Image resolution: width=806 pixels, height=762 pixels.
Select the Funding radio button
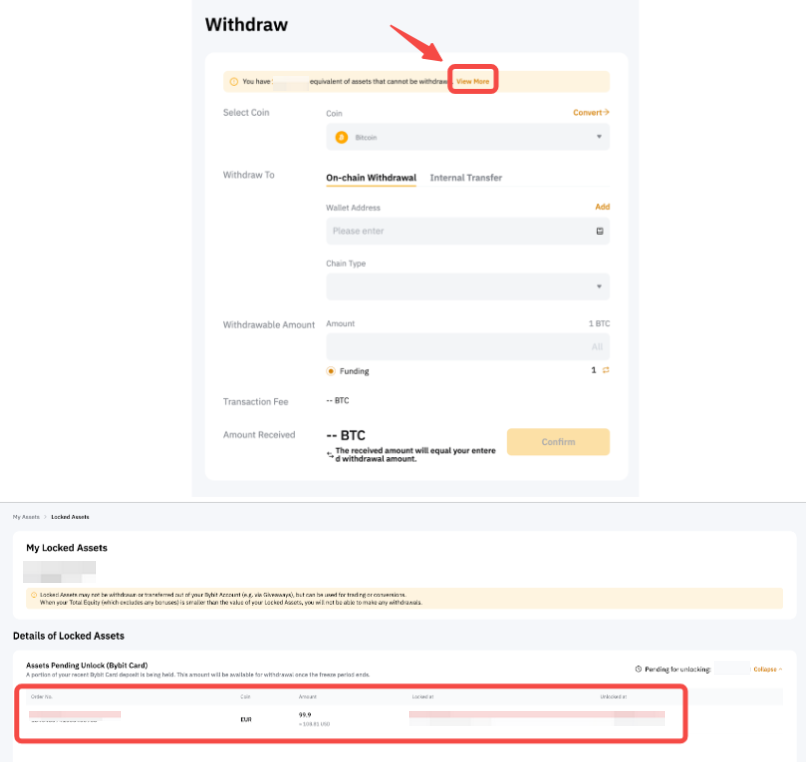click(x=331, y=371)
